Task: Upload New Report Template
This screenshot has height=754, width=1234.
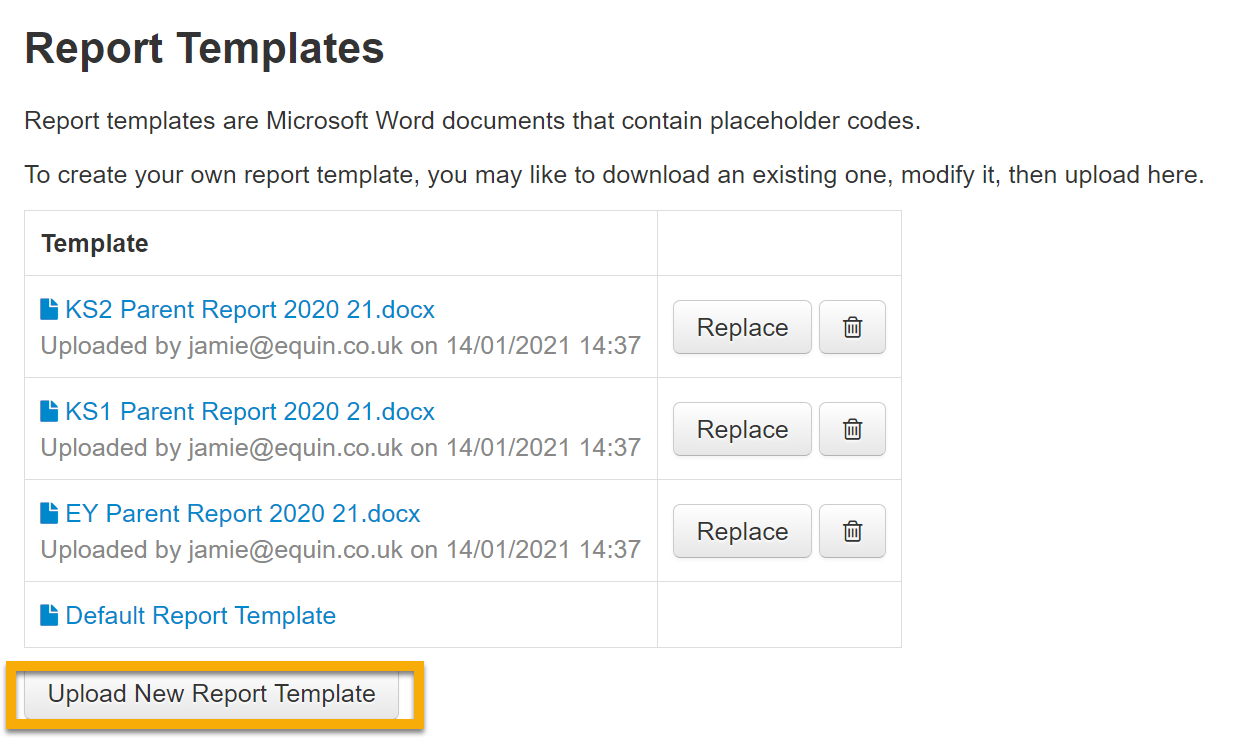Action: click(x=212, y=694)
